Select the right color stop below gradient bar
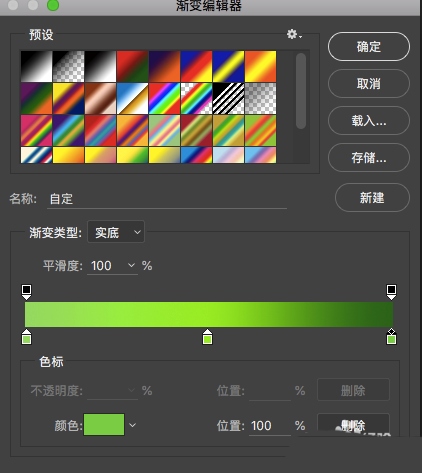 click(391, 337)
